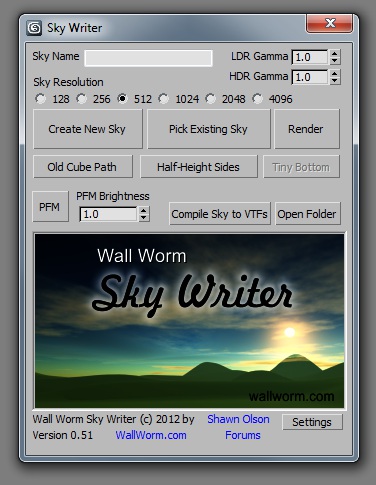
Task: Click the Sky Writer banner image
Action: click(x=189, y=321)
